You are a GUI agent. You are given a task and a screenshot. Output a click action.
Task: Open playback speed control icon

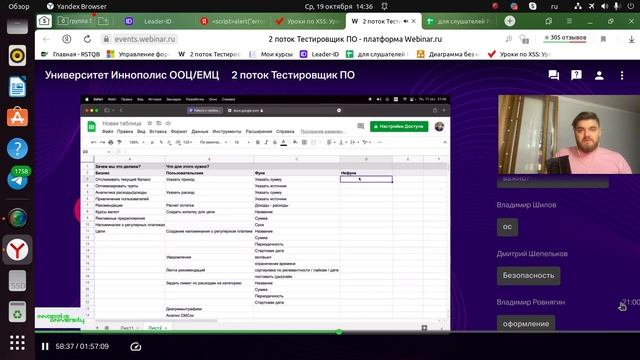(136, 347)
